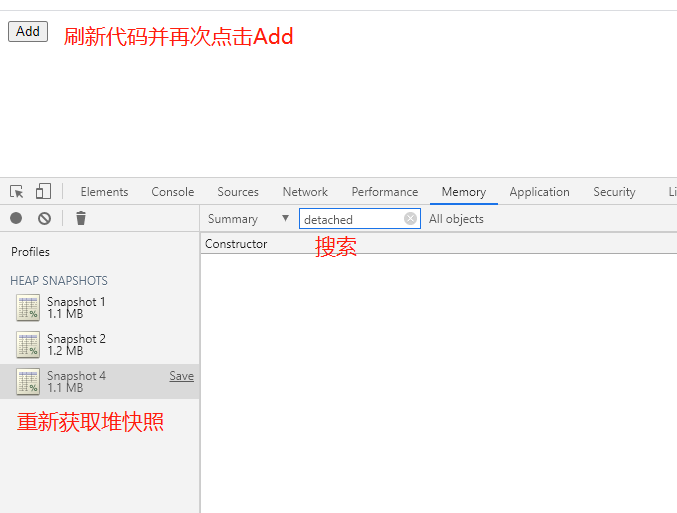Clear the detached filter with the X icon
Viewport: 677px width, 513px height.
click(x=410, y=218)
